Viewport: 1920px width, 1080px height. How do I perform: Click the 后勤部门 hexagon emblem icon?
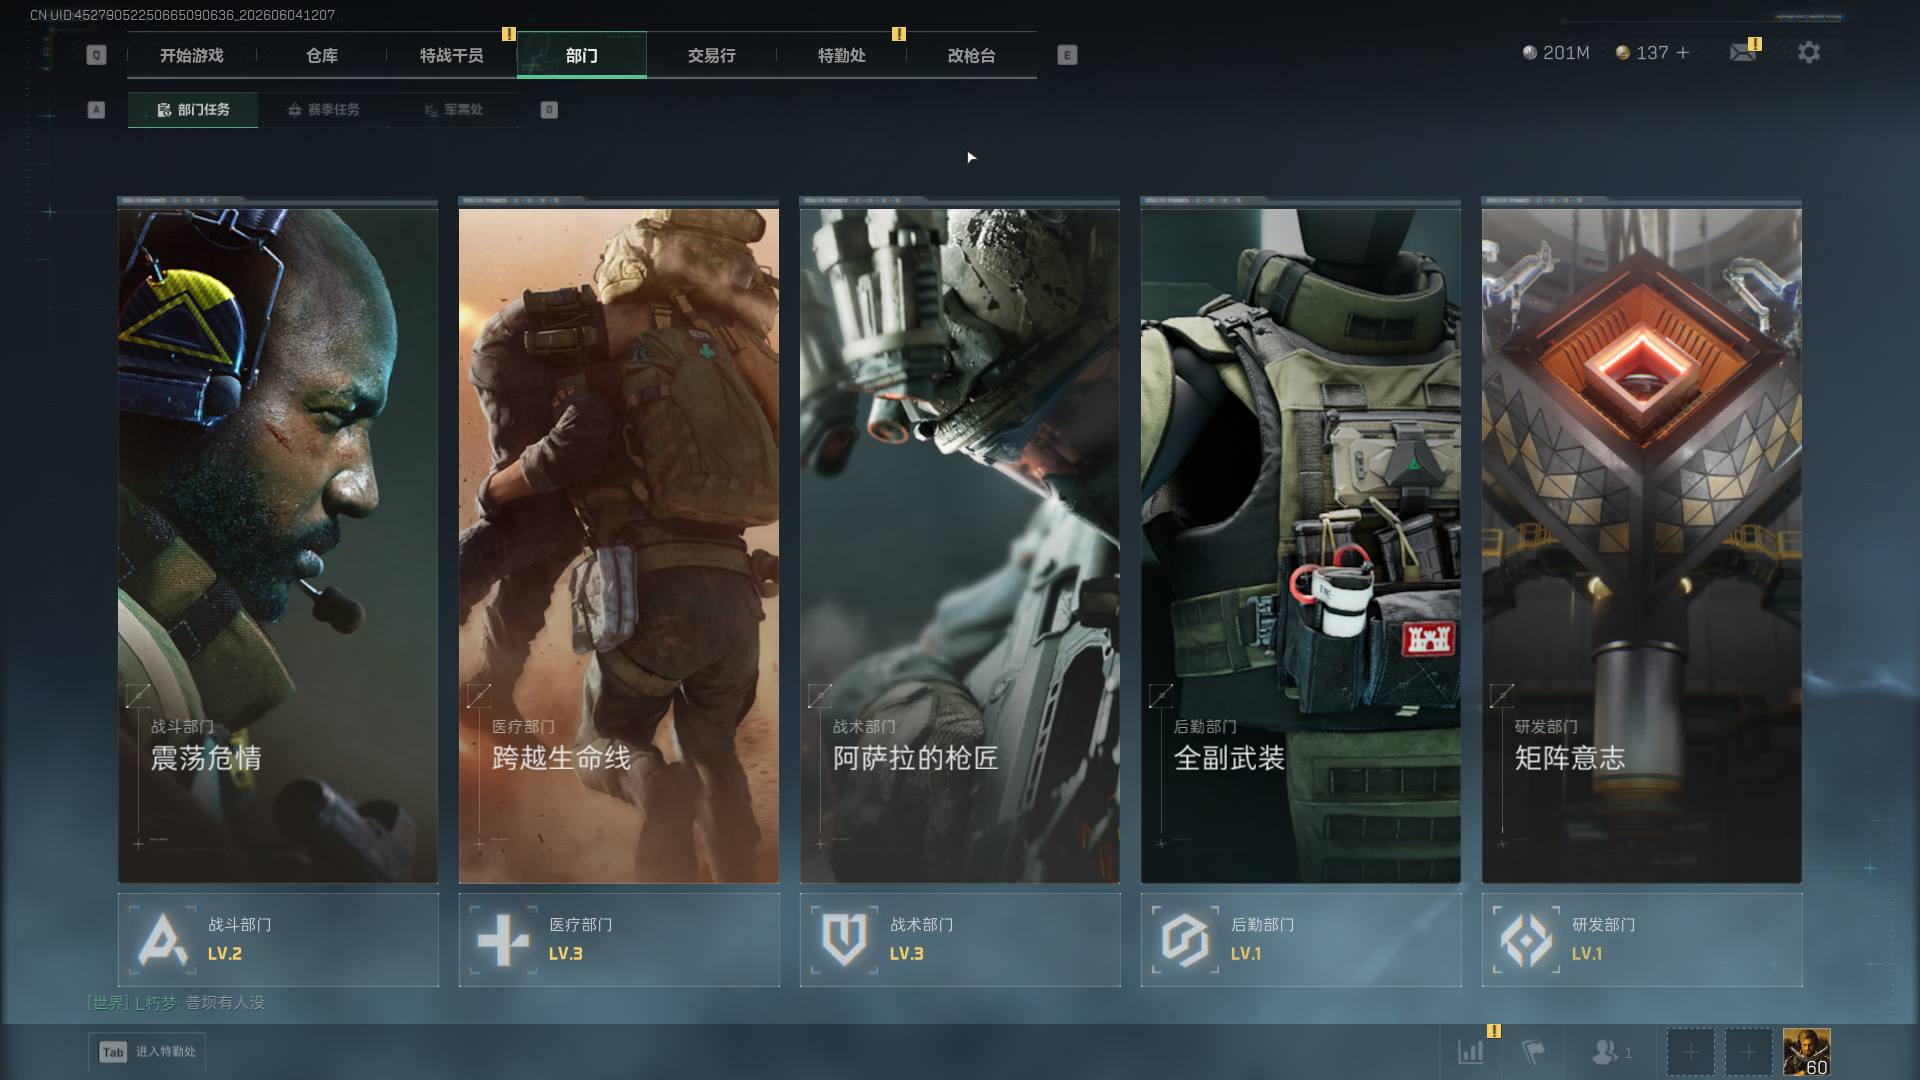1185,940
